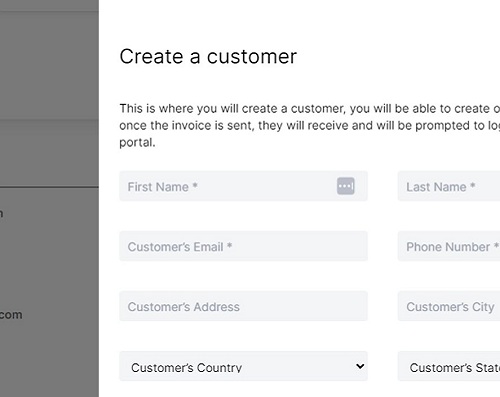
Task: Click the chevron arrow on Customer's Country
Action: click(x=360, y=366)
